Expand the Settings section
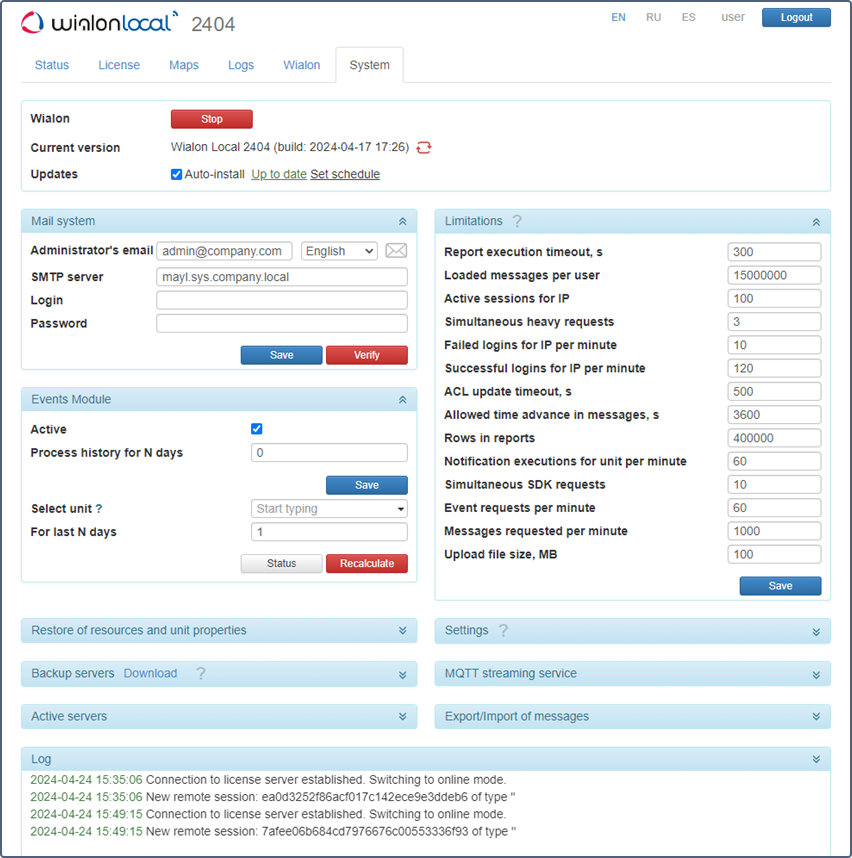The height and width of the screenshot is (858, 852). [816, 632]
